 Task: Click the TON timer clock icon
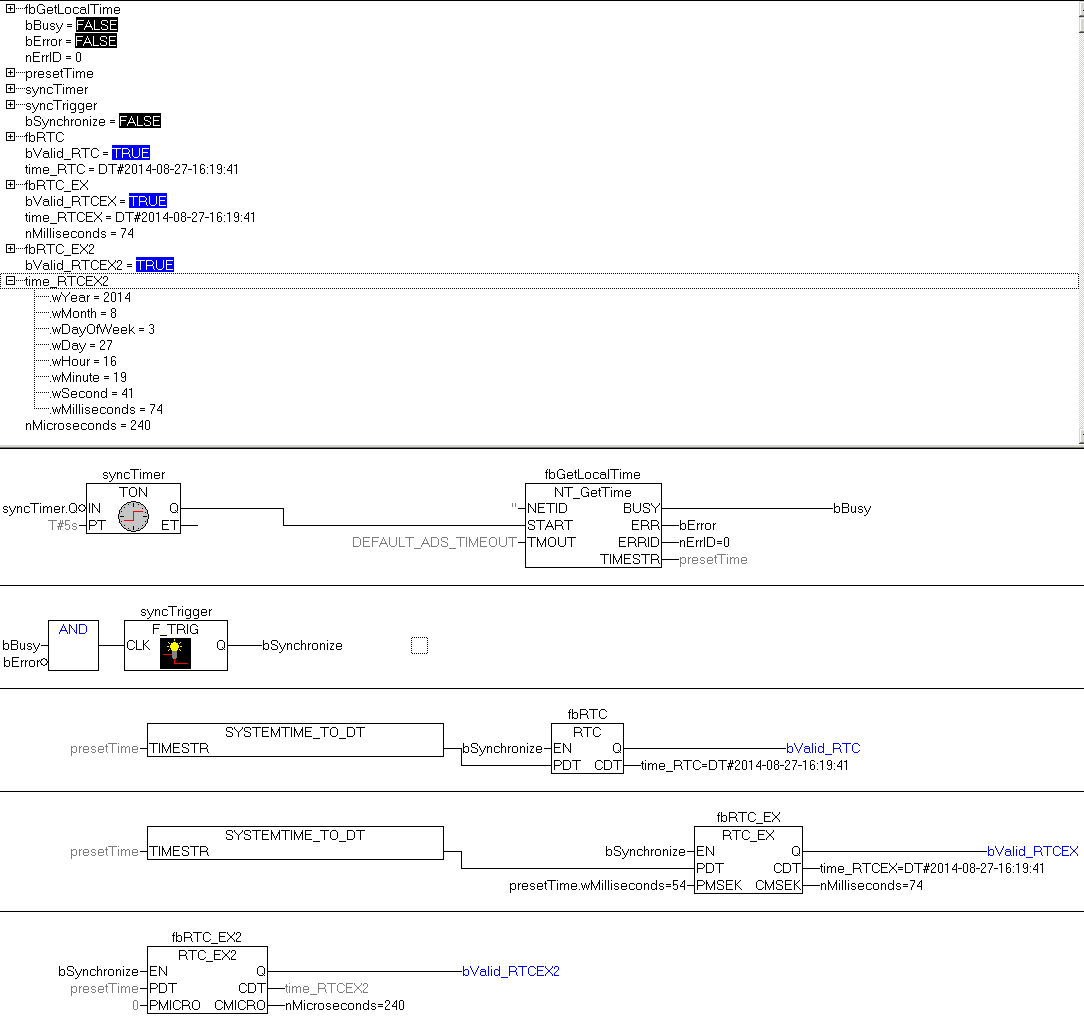pyautogui.click(x=133, y=516)
